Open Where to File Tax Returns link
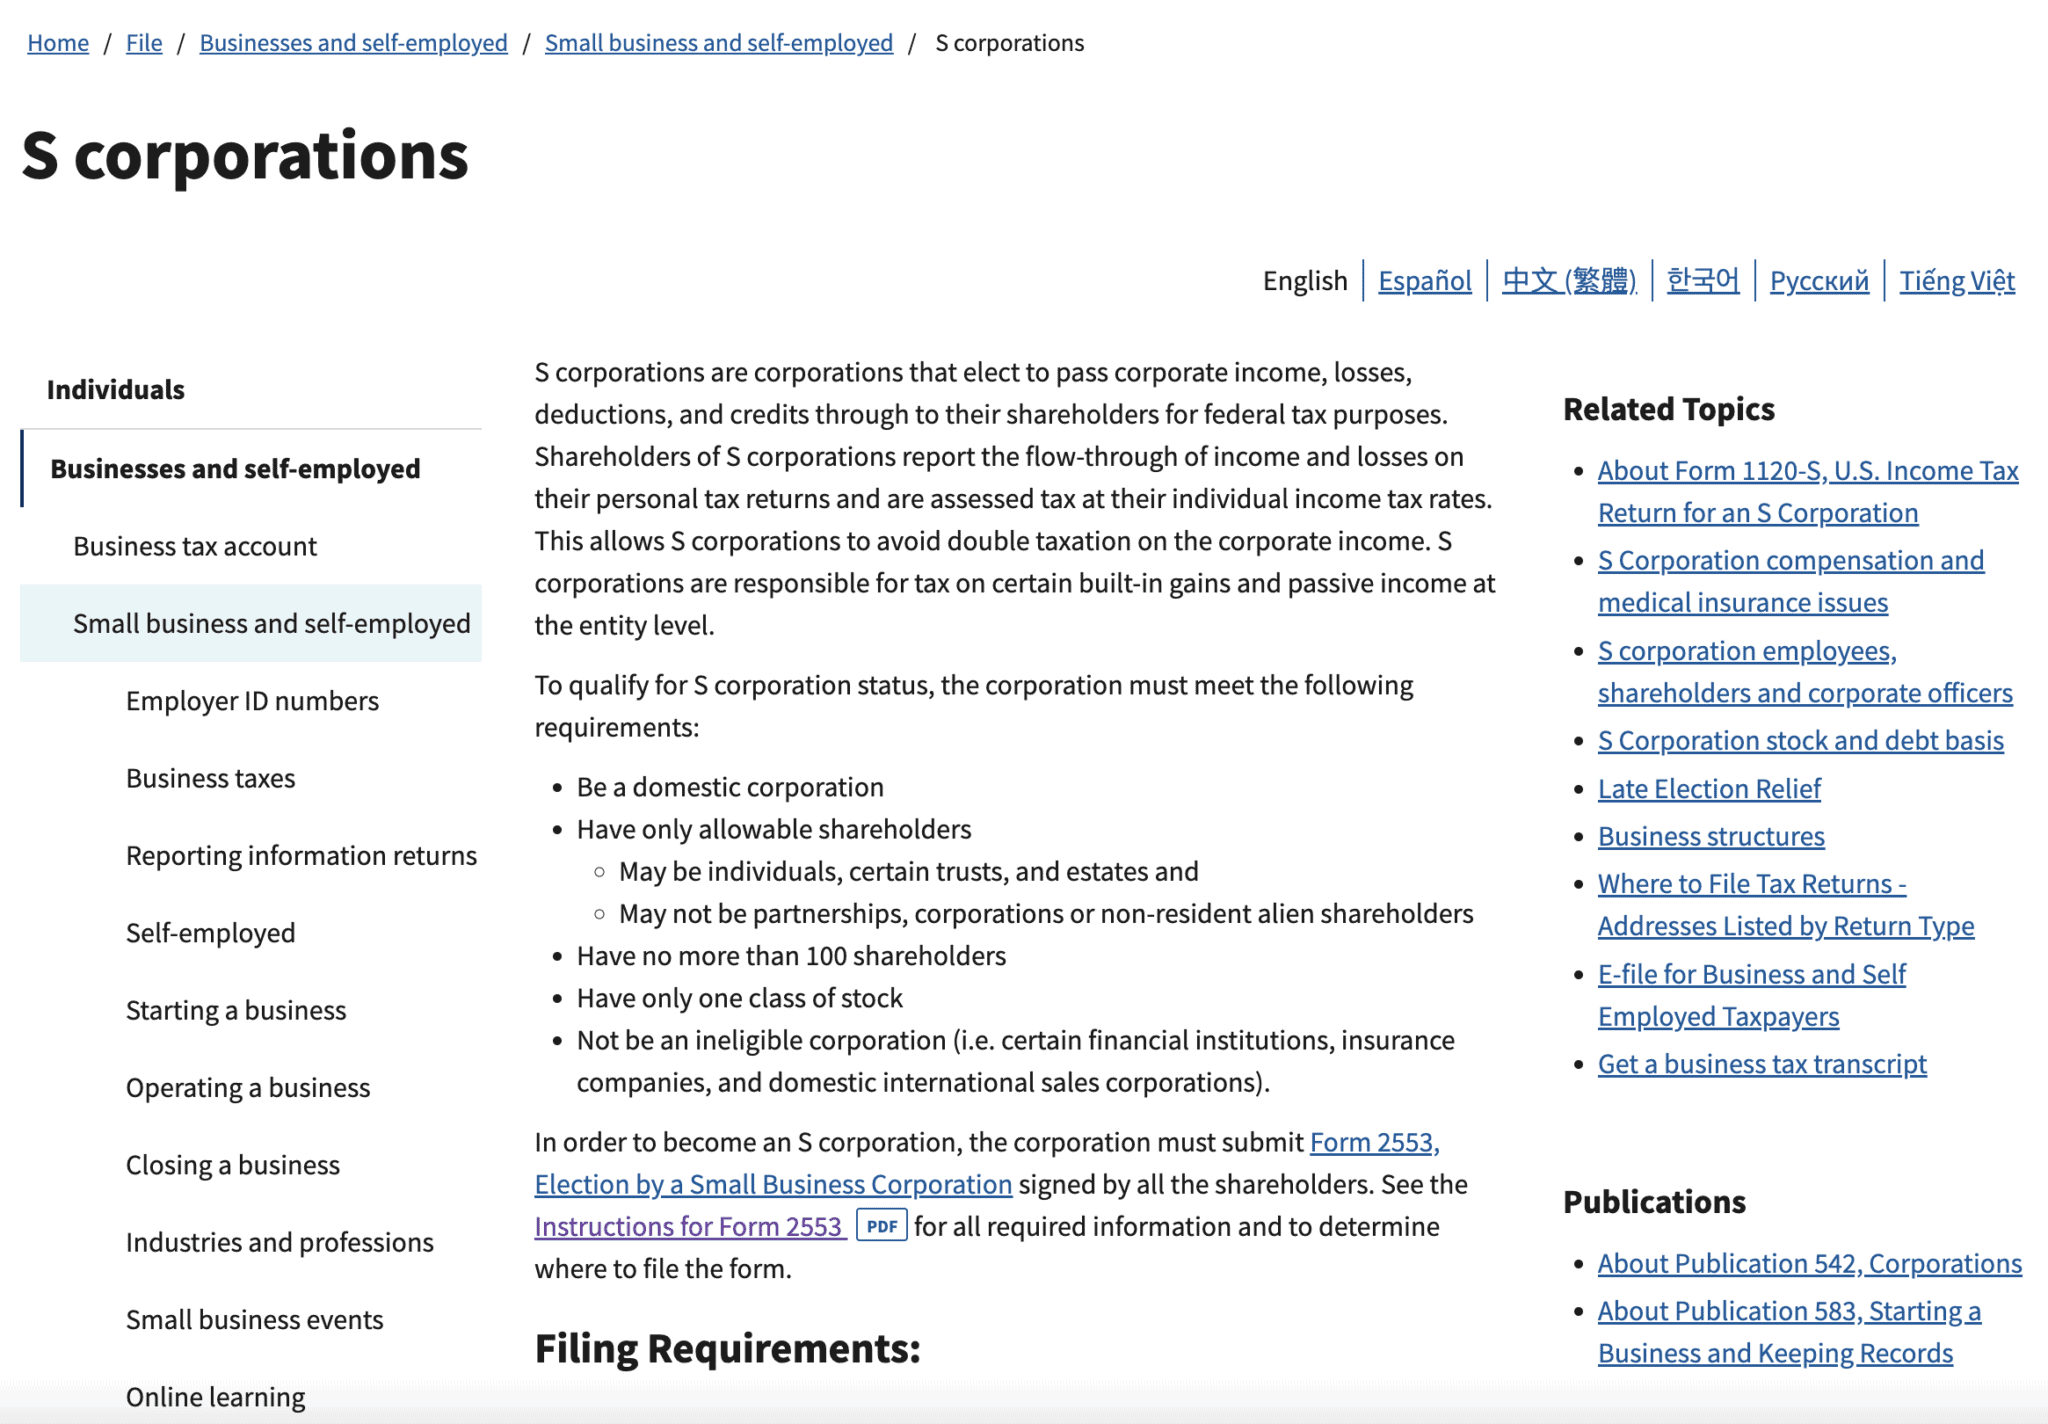Image resolution: width=2048 pixels, height=1424 pixels. 1786,905
